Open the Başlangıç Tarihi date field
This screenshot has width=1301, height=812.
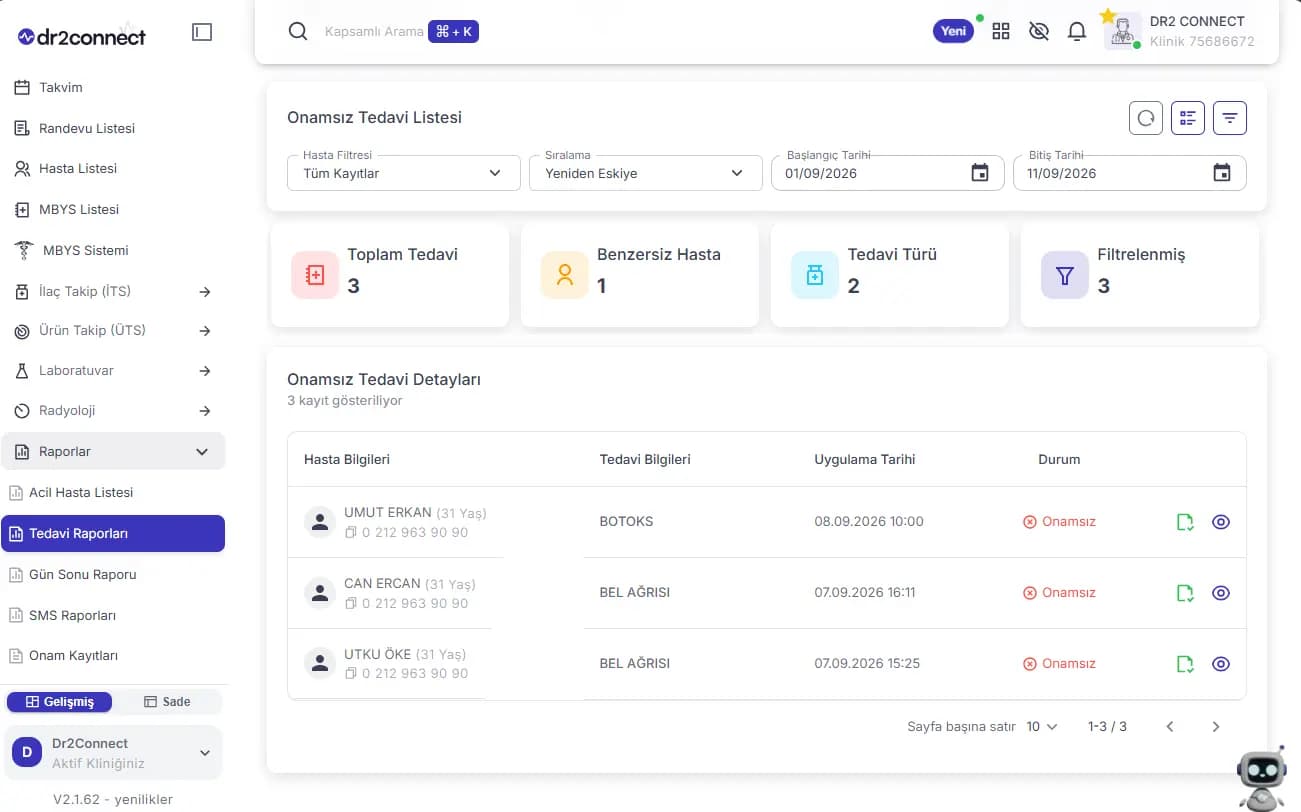[887, 173]
